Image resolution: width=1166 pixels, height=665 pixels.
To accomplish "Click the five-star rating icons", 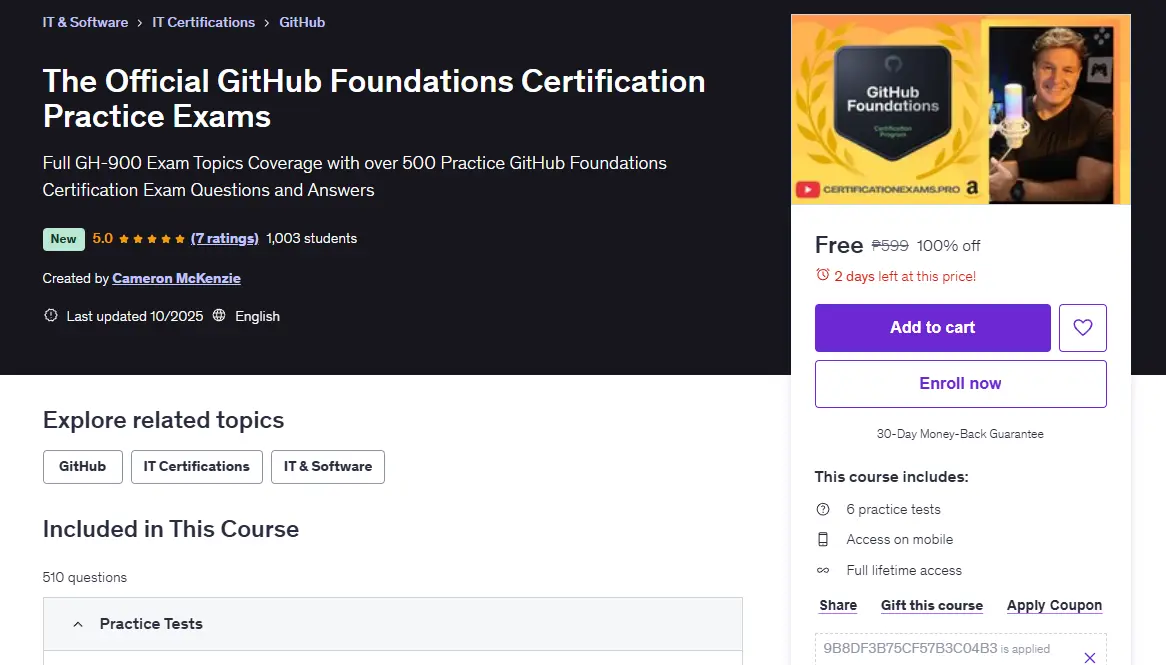I will pos(152,239).
